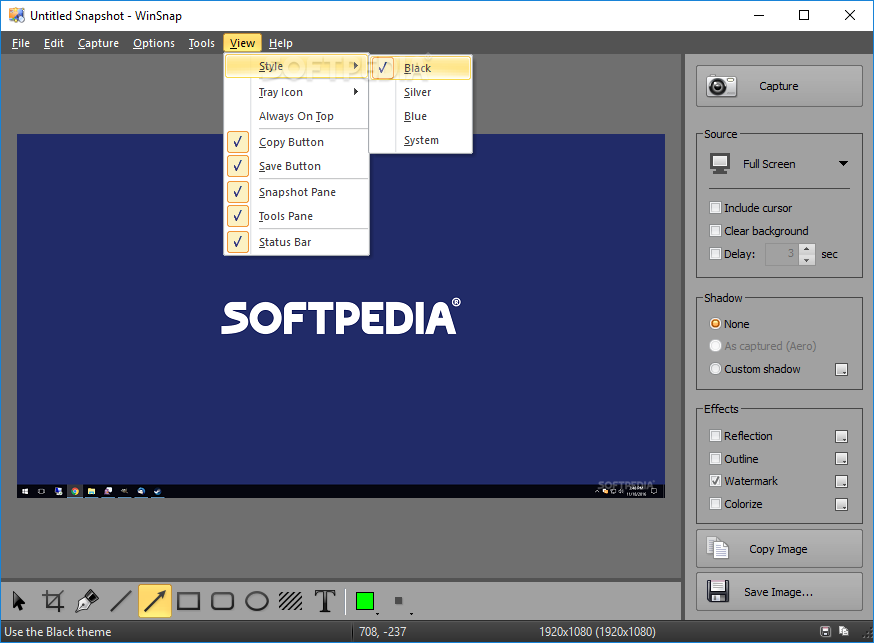Click the green color swatch
The width and height of the screenshot is (874, 643).
(x=365, y=601)
